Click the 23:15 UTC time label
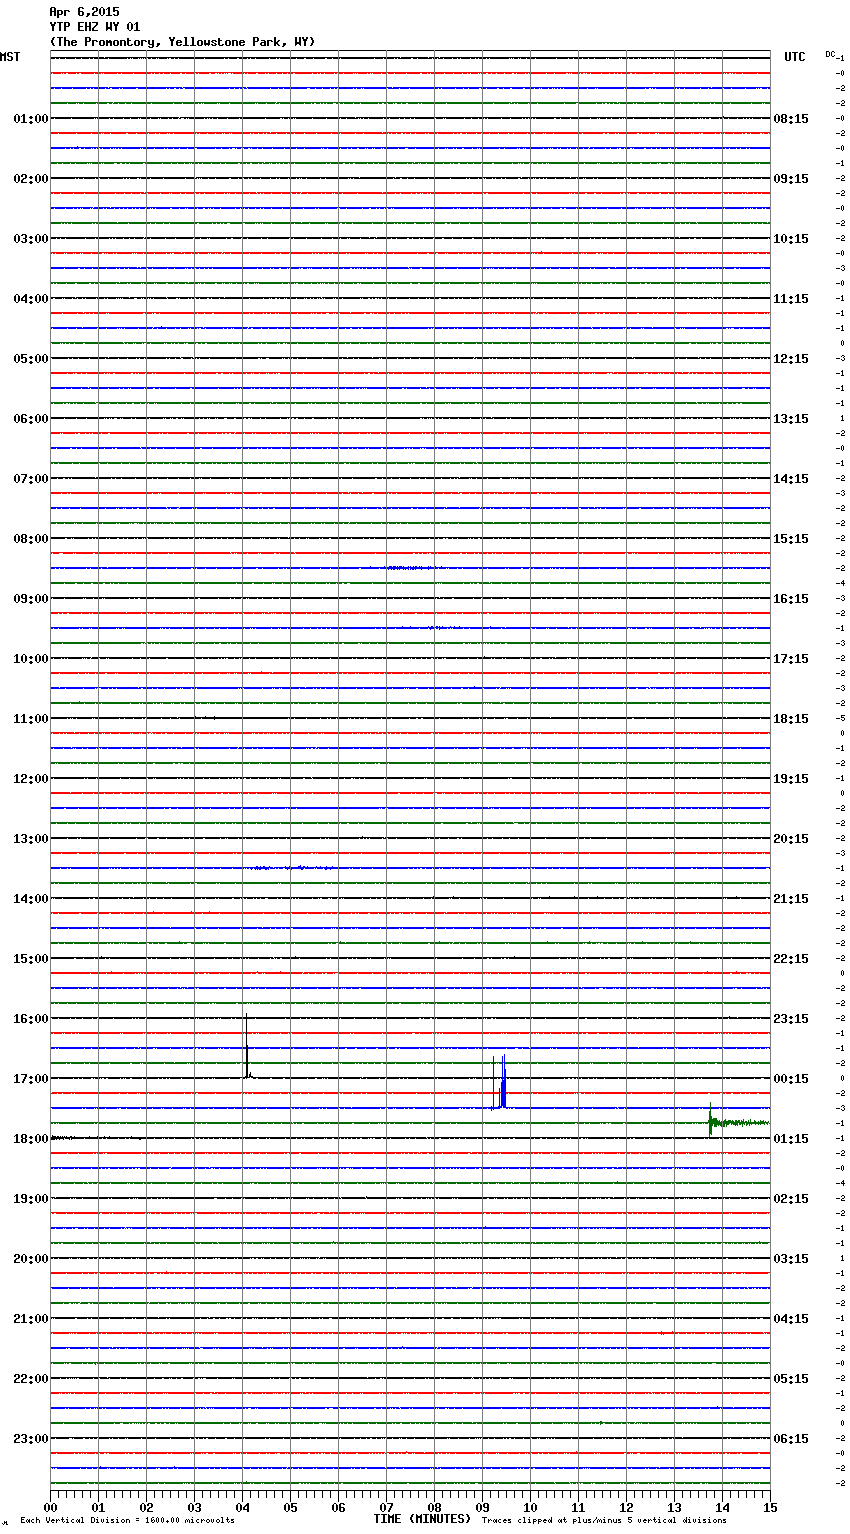Screen dimensions: 850x1534 (x=791, y=1019)
